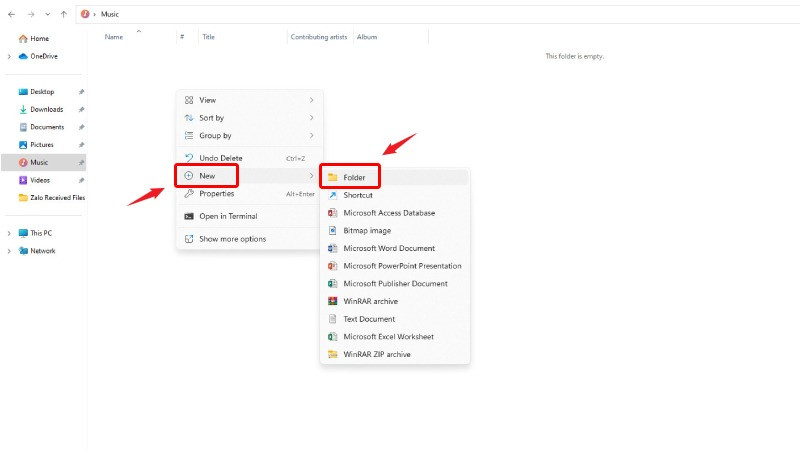
Task: Open Videos in the sidebar
Action: click(40, 180)
